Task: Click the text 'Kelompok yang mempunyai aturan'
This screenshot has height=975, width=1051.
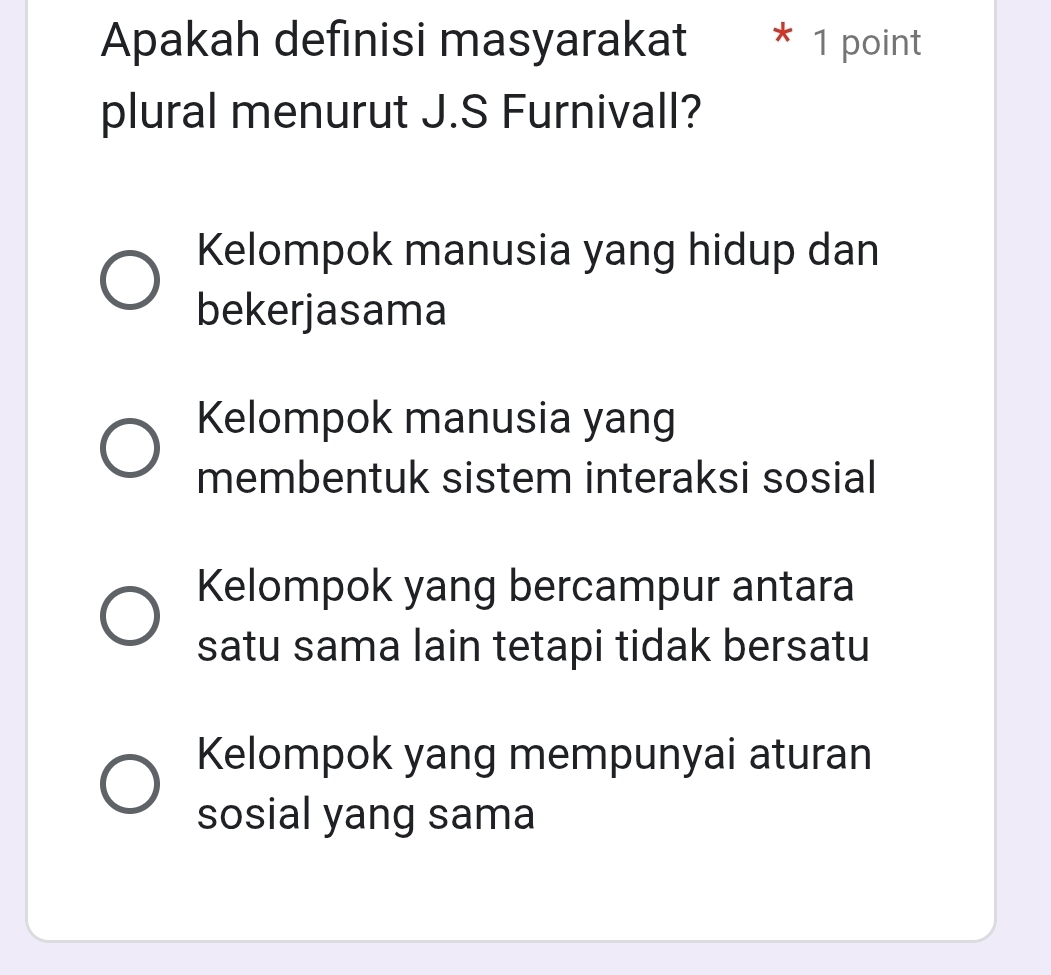Action: pyautogui.click(x=534, y=754)
